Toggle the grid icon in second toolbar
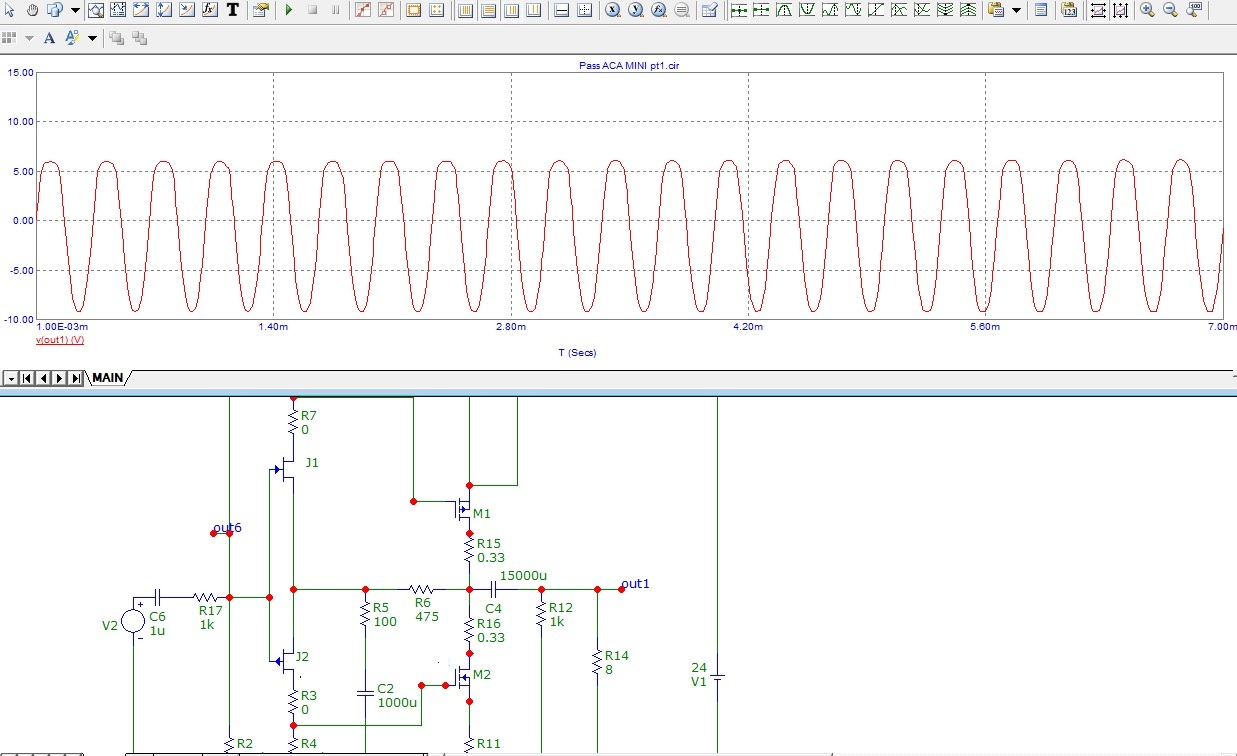 point(9,37)
